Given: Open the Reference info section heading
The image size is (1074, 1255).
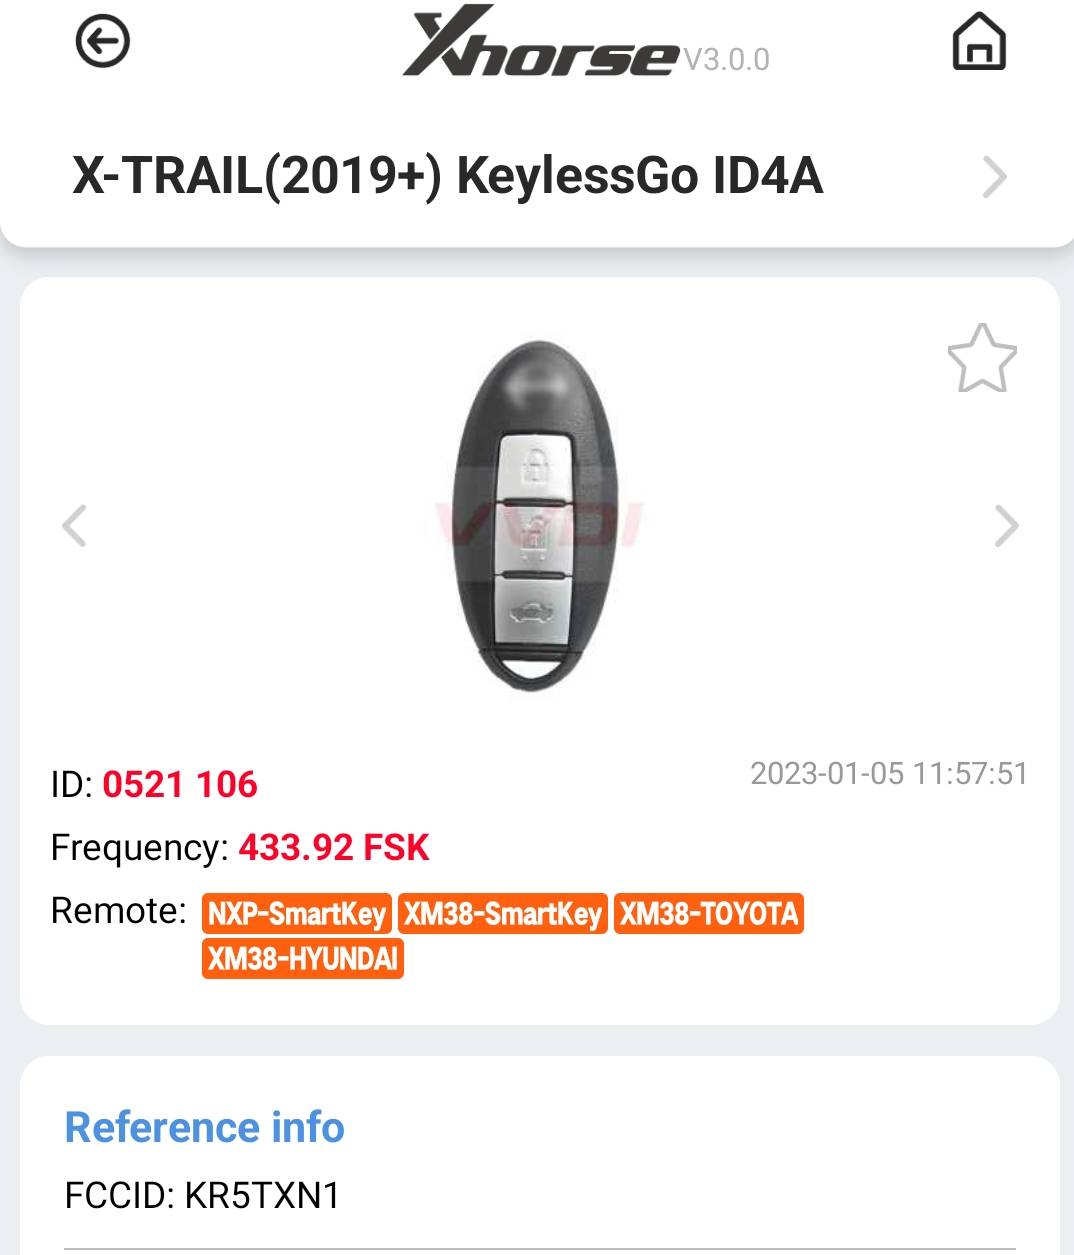Looking at the screenshot, I should [205, 1127].
